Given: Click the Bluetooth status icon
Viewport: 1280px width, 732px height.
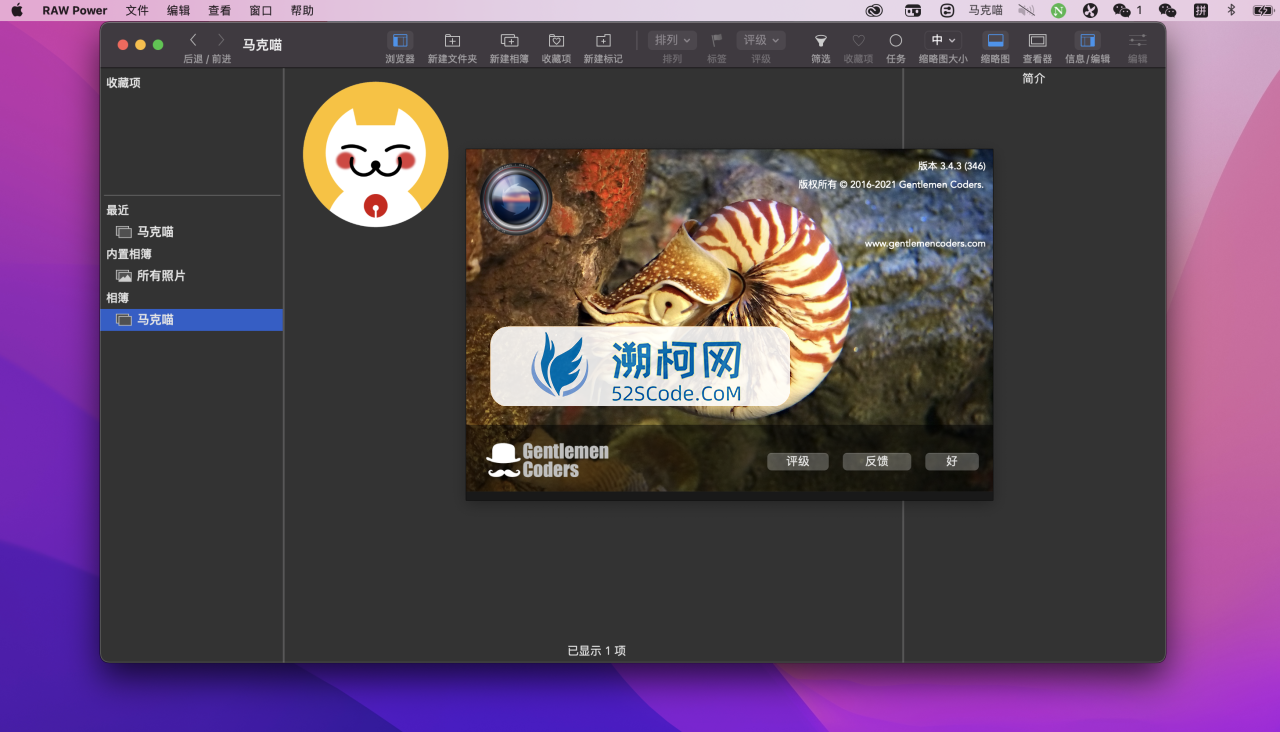Looking at the screenshot, I should [x=1231, y=11].
